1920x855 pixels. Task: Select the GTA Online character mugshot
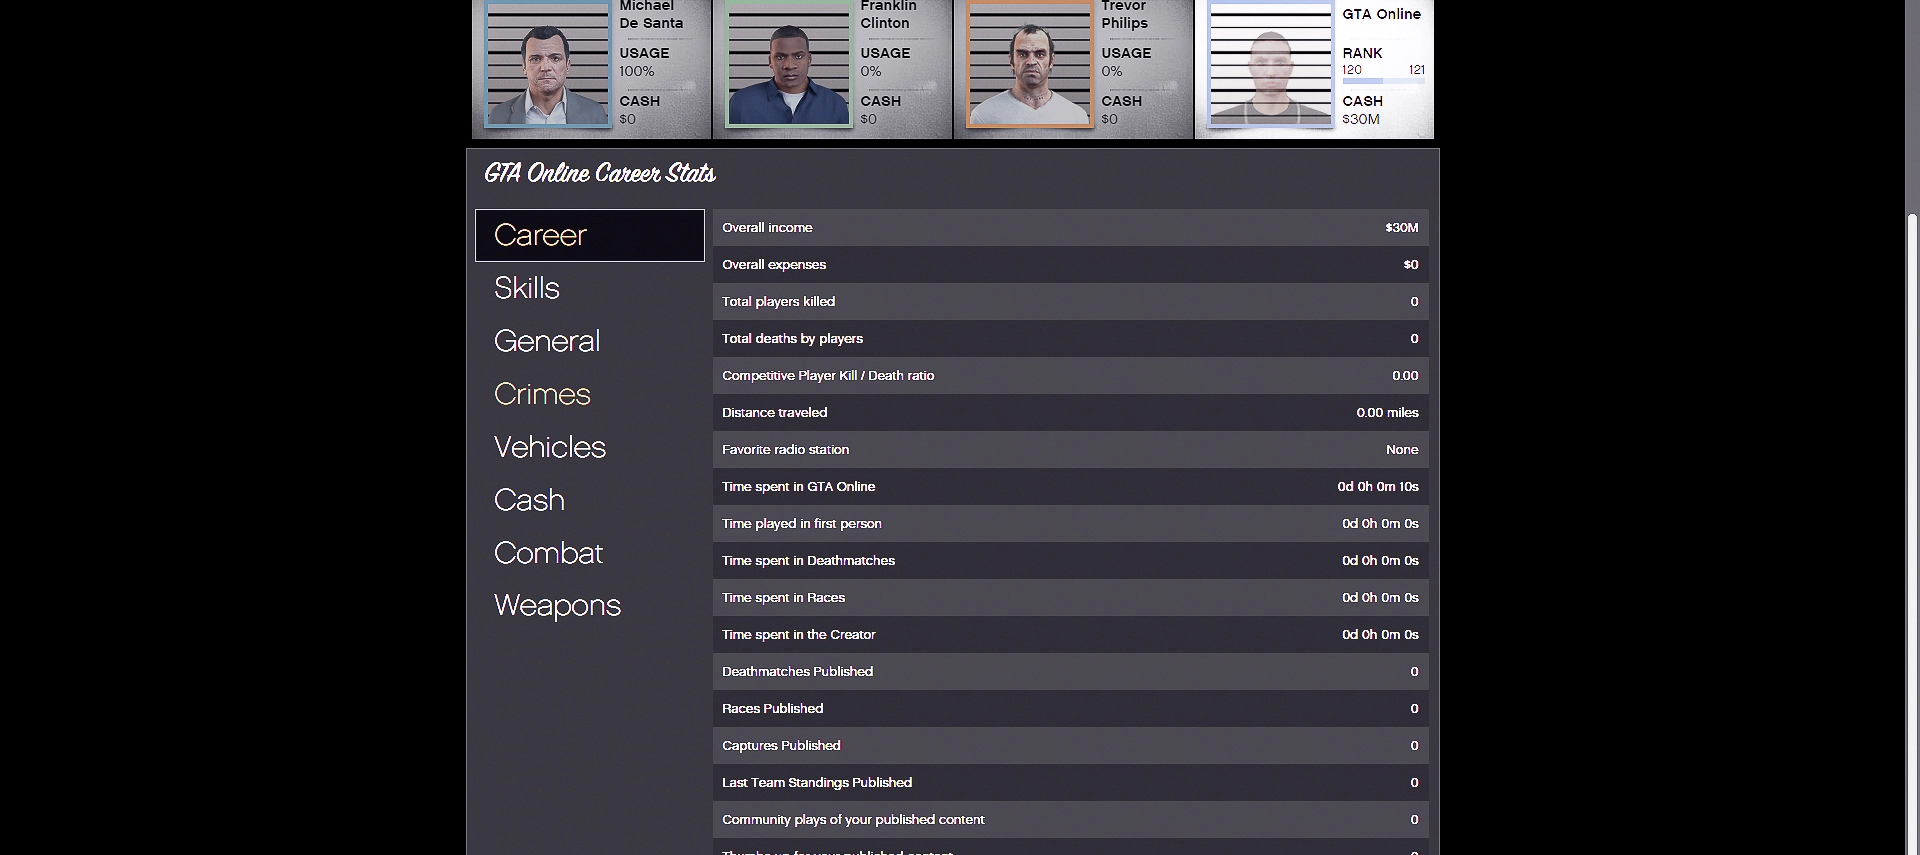coord(1270,64)
